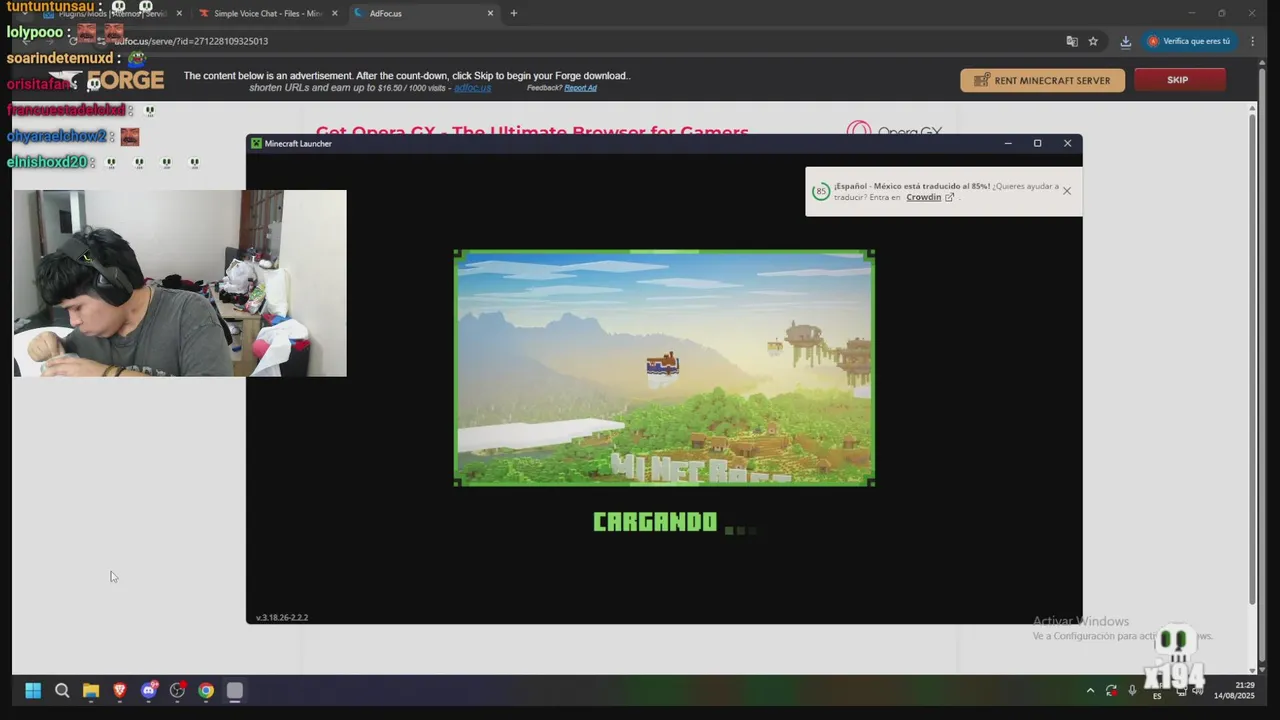Image resolution: width=1280 pixels, height=720 pixels.
Task: Open OBS Studio from the taskbar
Action: point(177,690)
